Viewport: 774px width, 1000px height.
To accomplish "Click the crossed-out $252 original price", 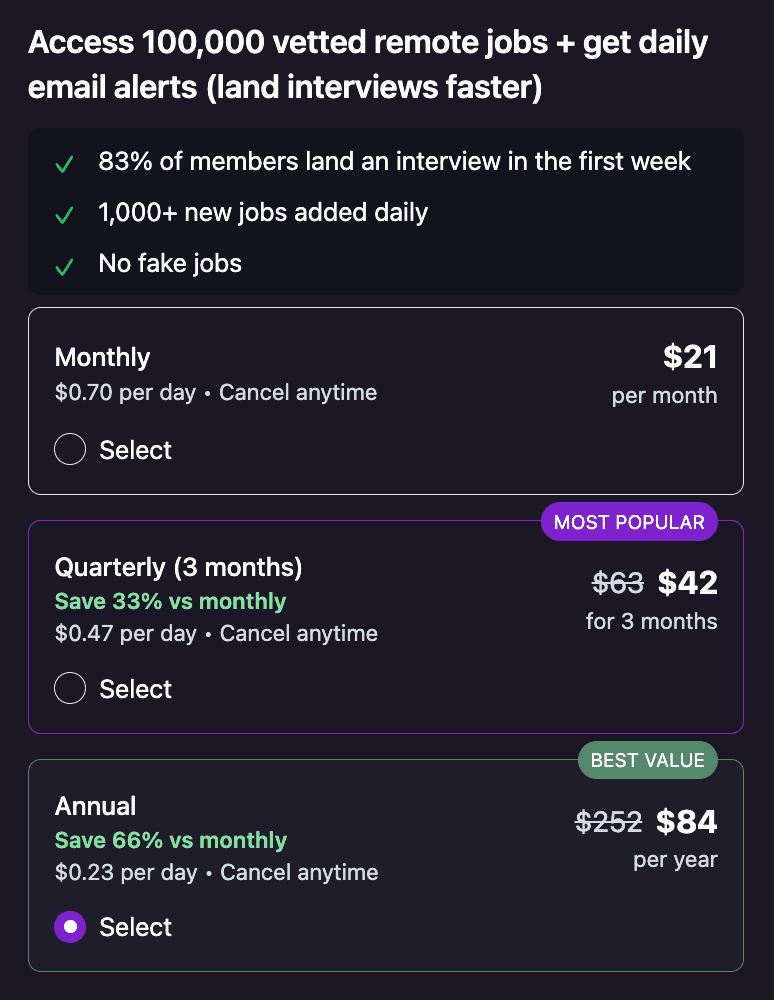I will (609, 821).
